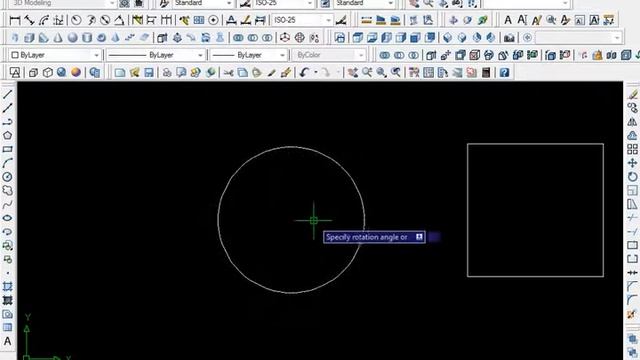640x360 pixels.
Task: Expand the Undo history arrow
Action: pyautogui.click(x=316, y=72)
